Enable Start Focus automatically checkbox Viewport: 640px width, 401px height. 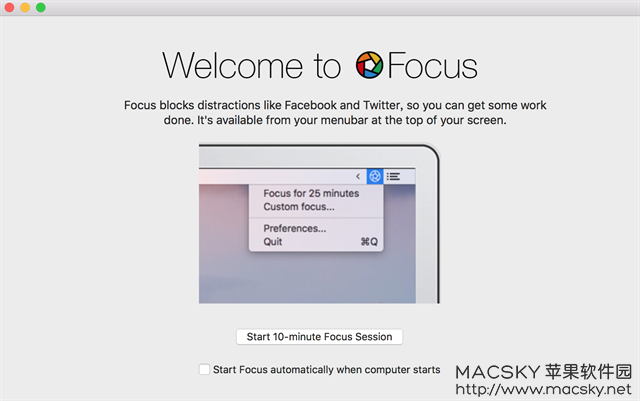[x=204, y=369]
